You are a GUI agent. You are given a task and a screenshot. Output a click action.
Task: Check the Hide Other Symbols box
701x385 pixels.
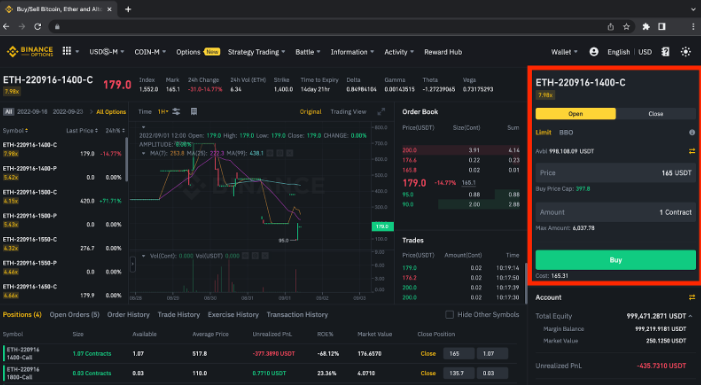coord(449,315)
